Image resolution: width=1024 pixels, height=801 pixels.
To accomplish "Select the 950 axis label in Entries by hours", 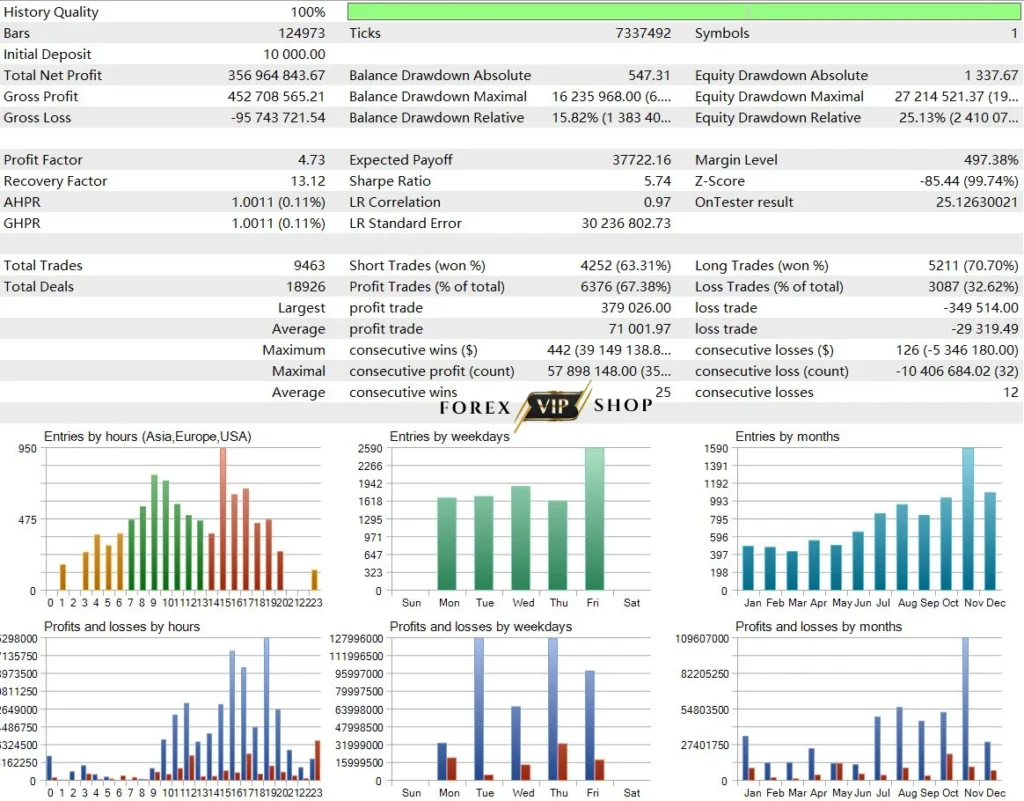I will click(x=27, y=448).
